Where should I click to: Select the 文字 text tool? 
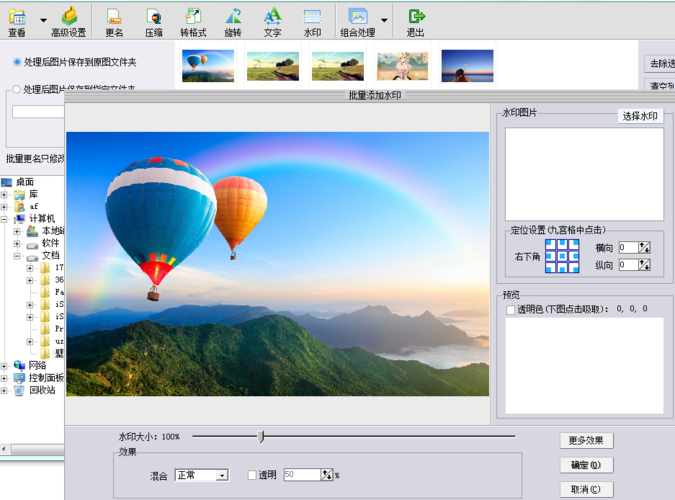point(272,22)
